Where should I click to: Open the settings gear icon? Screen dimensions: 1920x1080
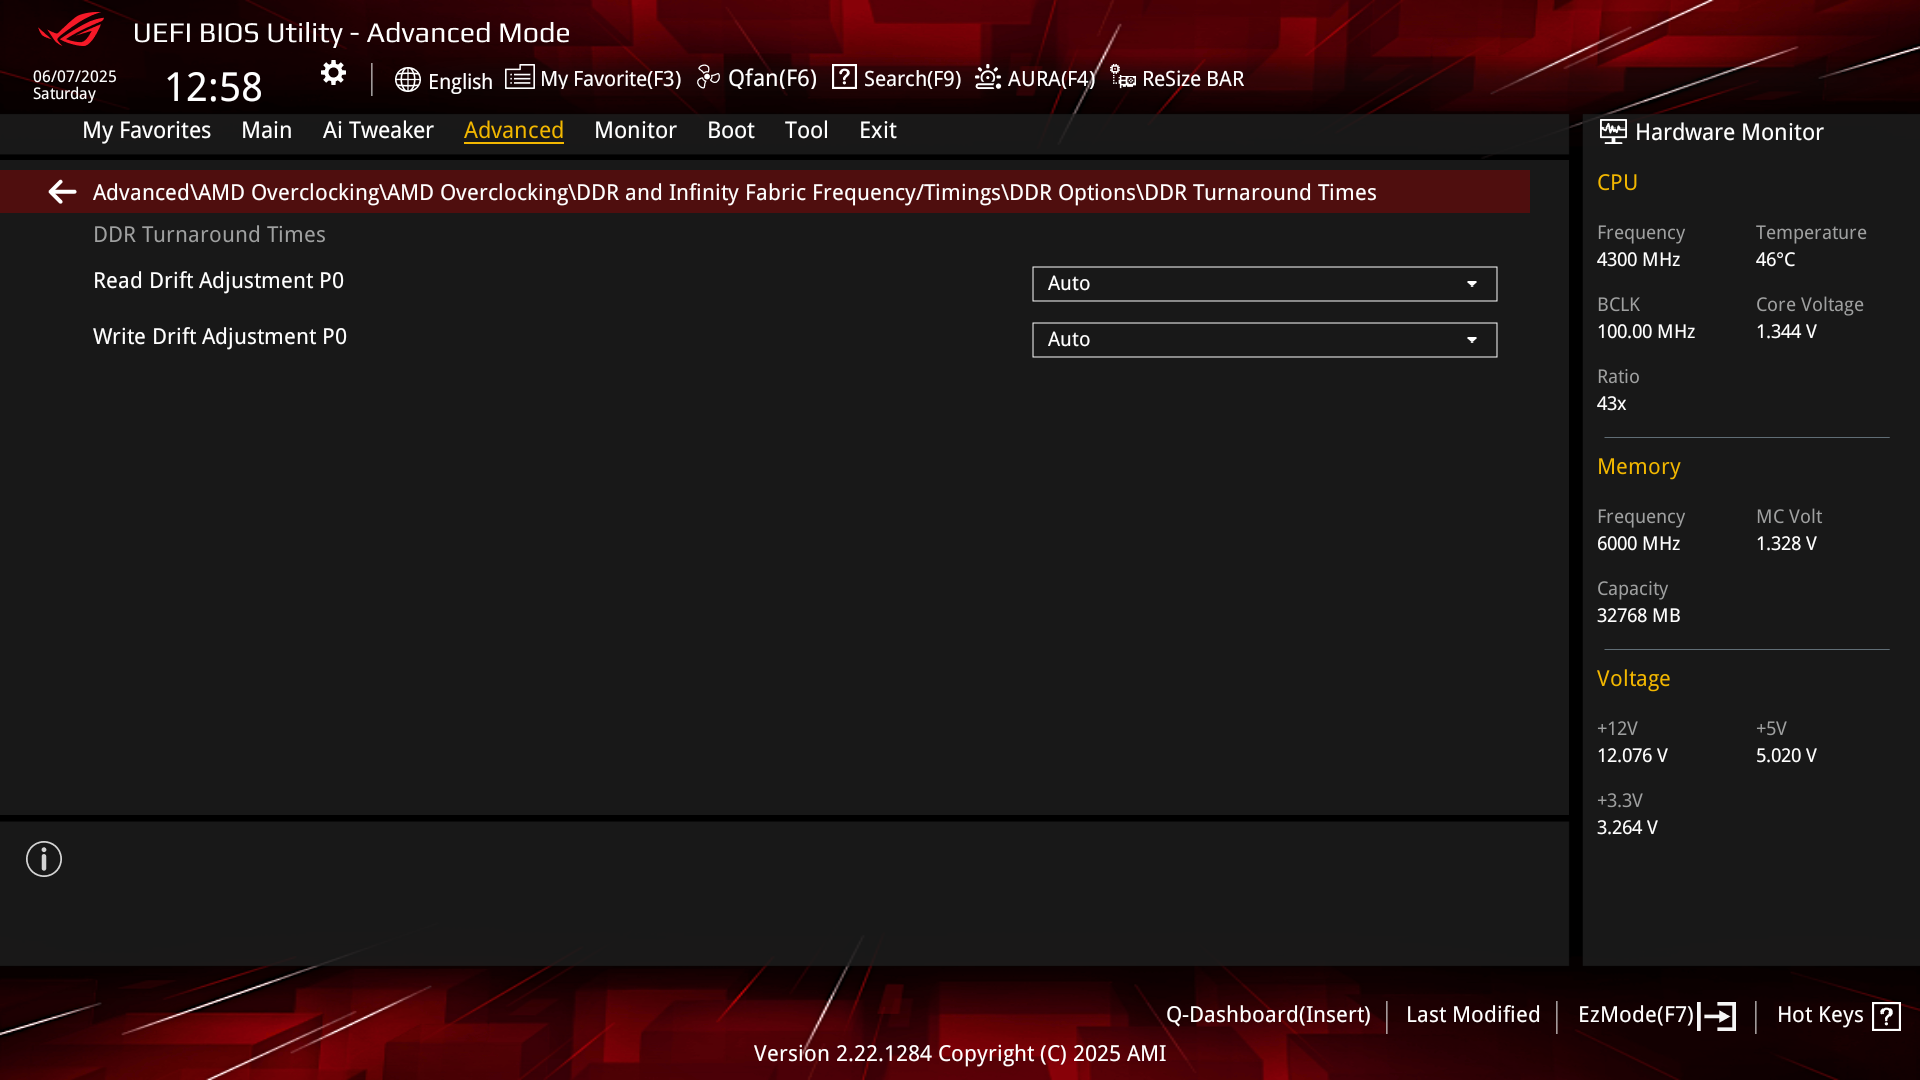(x=333, y=73)
